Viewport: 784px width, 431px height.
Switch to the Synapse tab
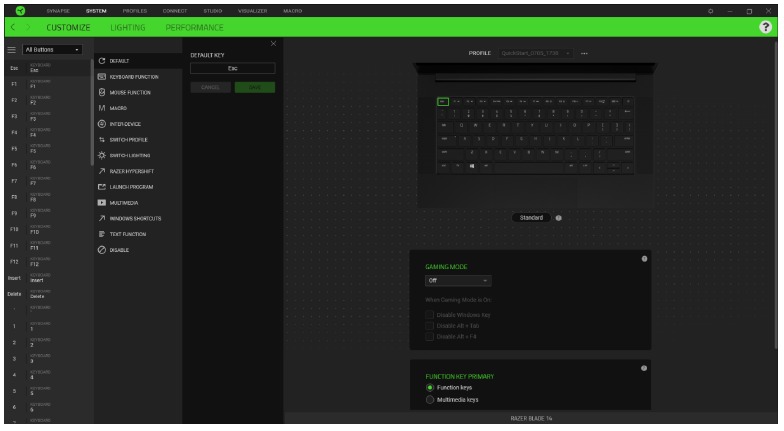(58, 10)
